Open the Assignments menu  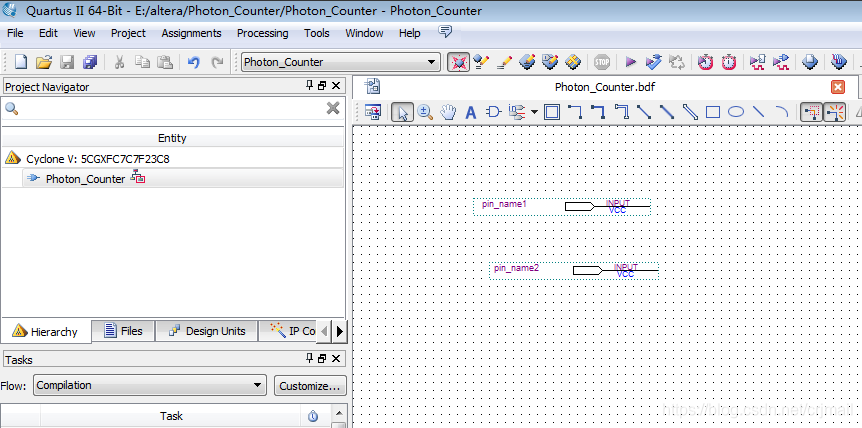191,33
